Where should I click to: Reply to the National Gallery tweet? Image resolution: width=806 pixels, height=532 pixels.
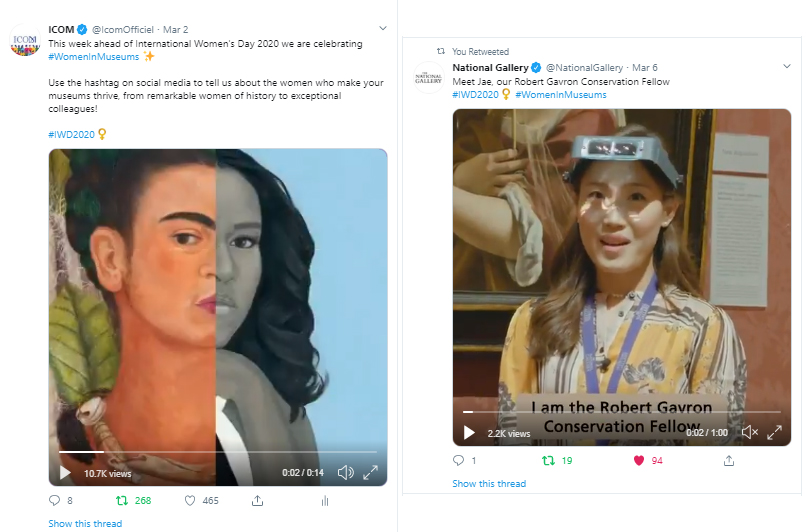pyautogui.click(x=458, y=461)
